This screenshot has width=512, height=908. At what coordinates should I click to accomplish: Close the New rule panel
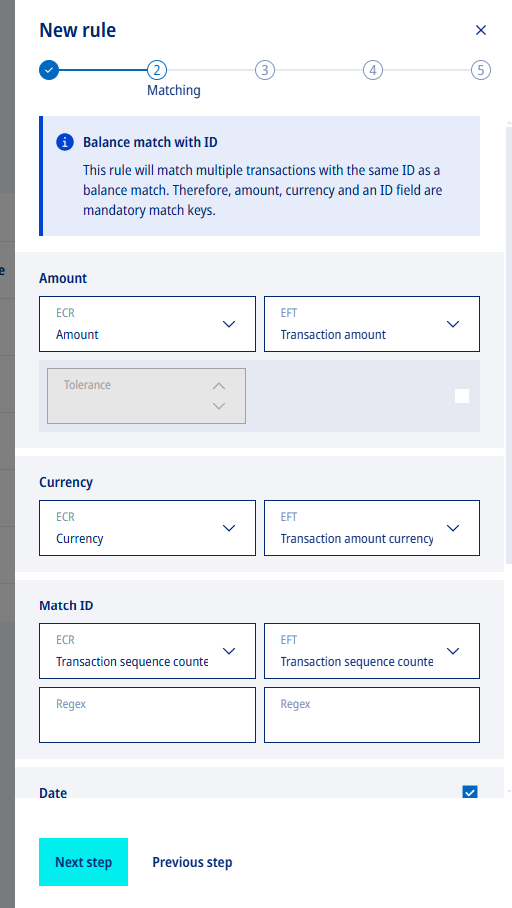(481, 30)
